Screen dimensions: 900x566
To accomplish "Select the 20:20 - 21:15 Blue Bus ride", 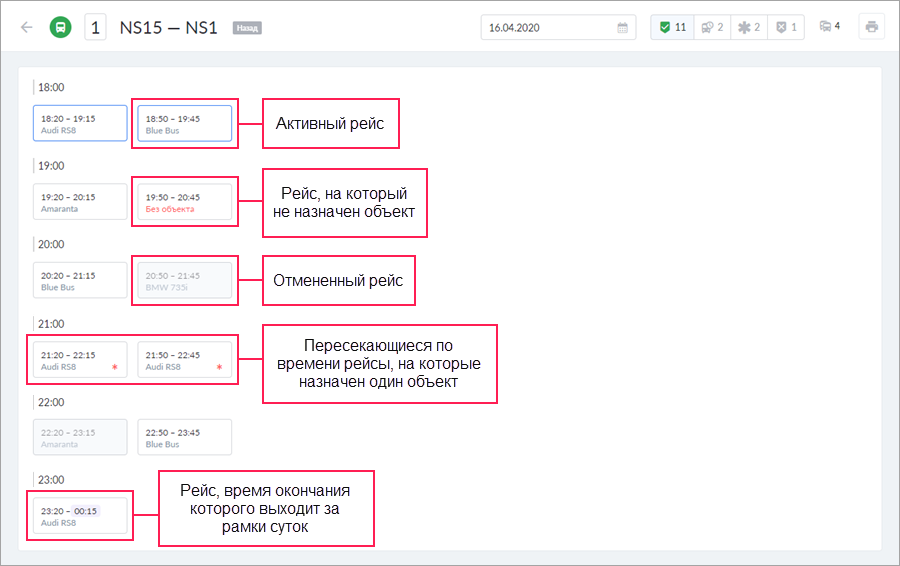I will 80,280.
